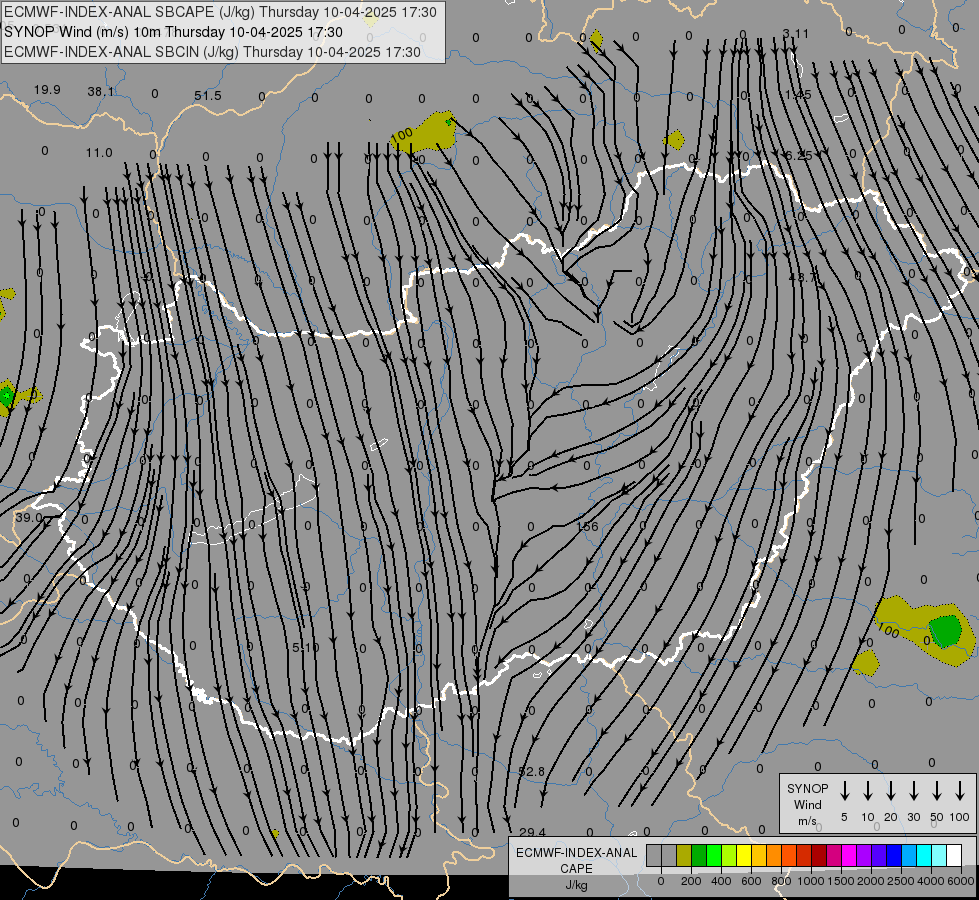Click the '600' tick label of CAPE scale
This screenshot has width=979, height=900.
tap(751, 881)
